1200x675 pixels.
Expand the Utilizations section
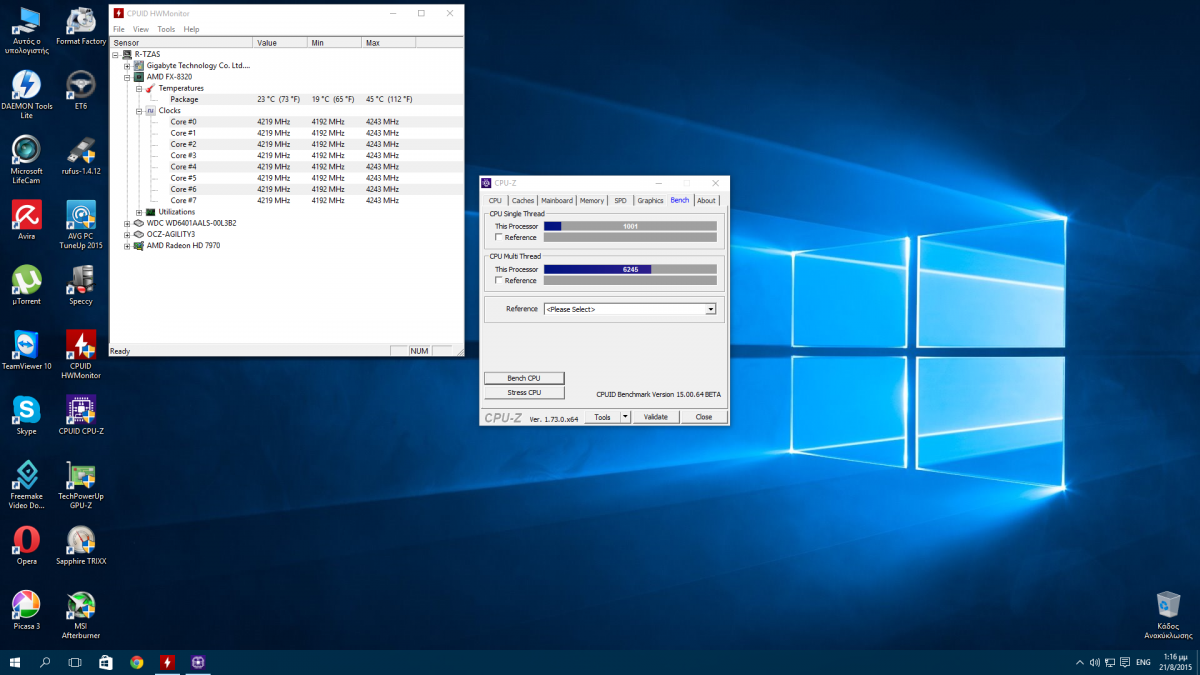pyautogui.click(x=138, y=211)
